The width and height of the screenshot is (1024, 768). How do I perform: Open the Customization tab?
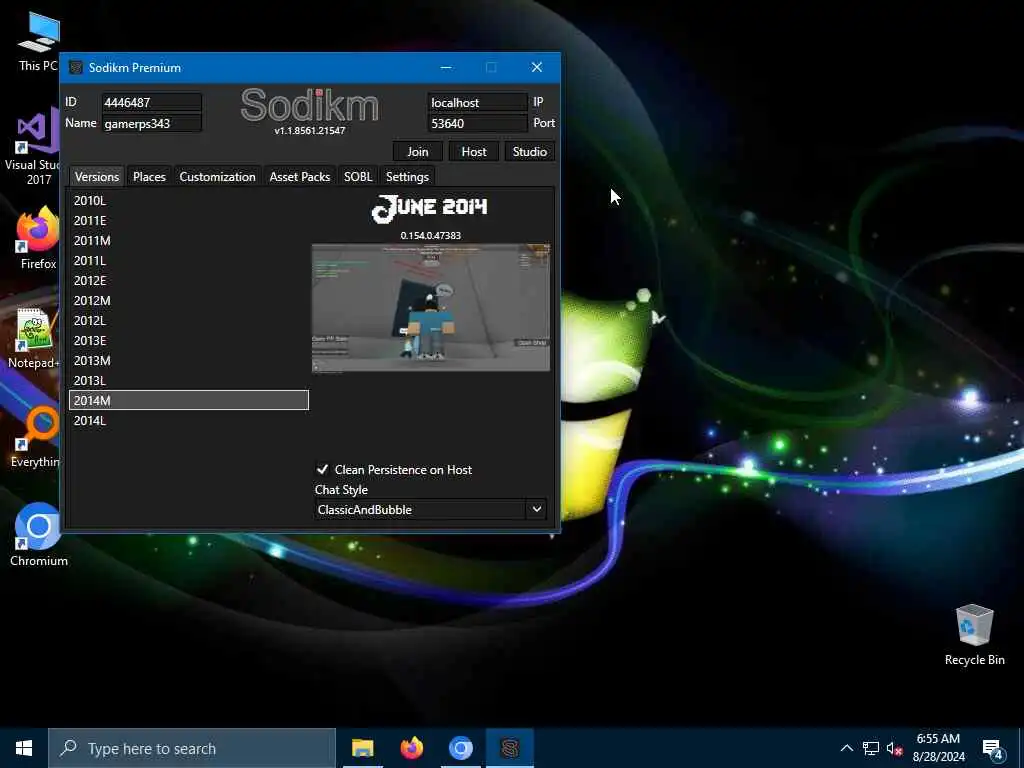(217, 176)
